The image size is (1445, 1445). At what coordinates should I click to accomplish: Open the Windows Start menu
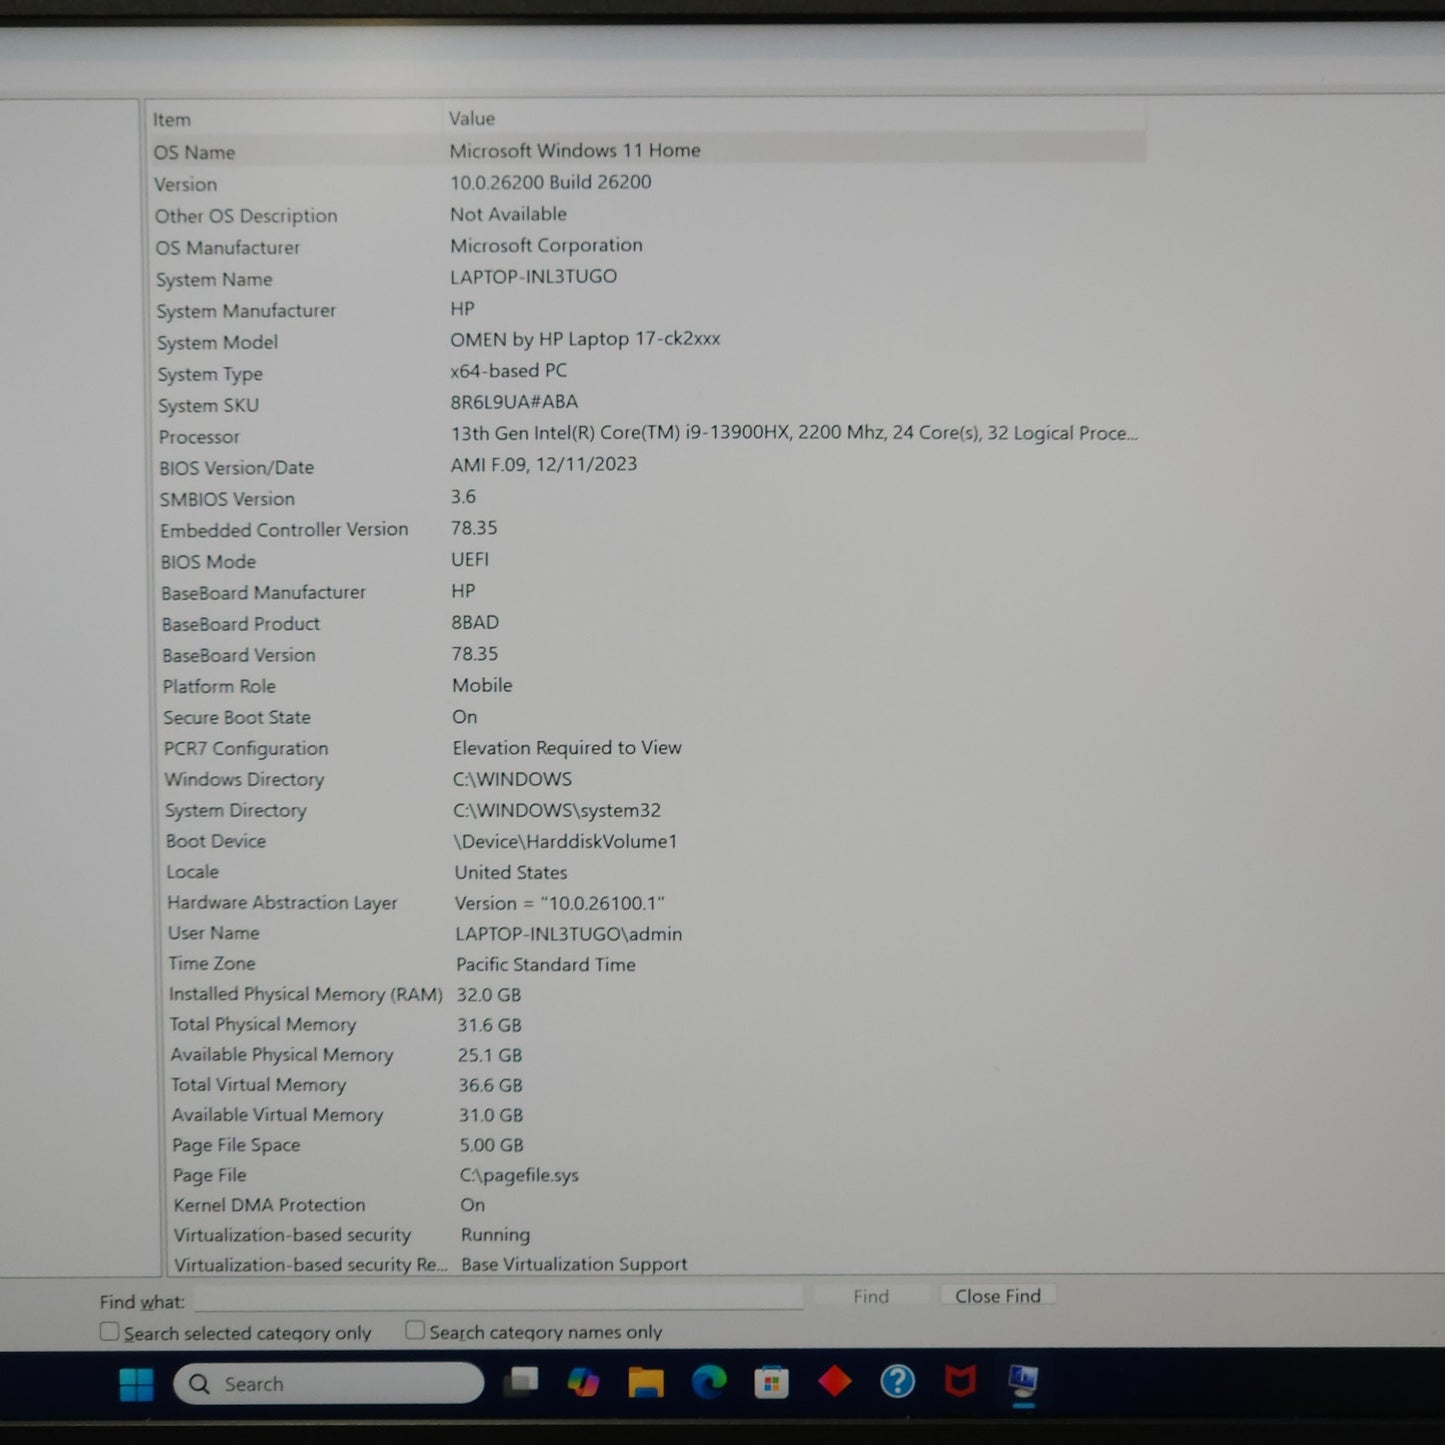click(136, 1384)
